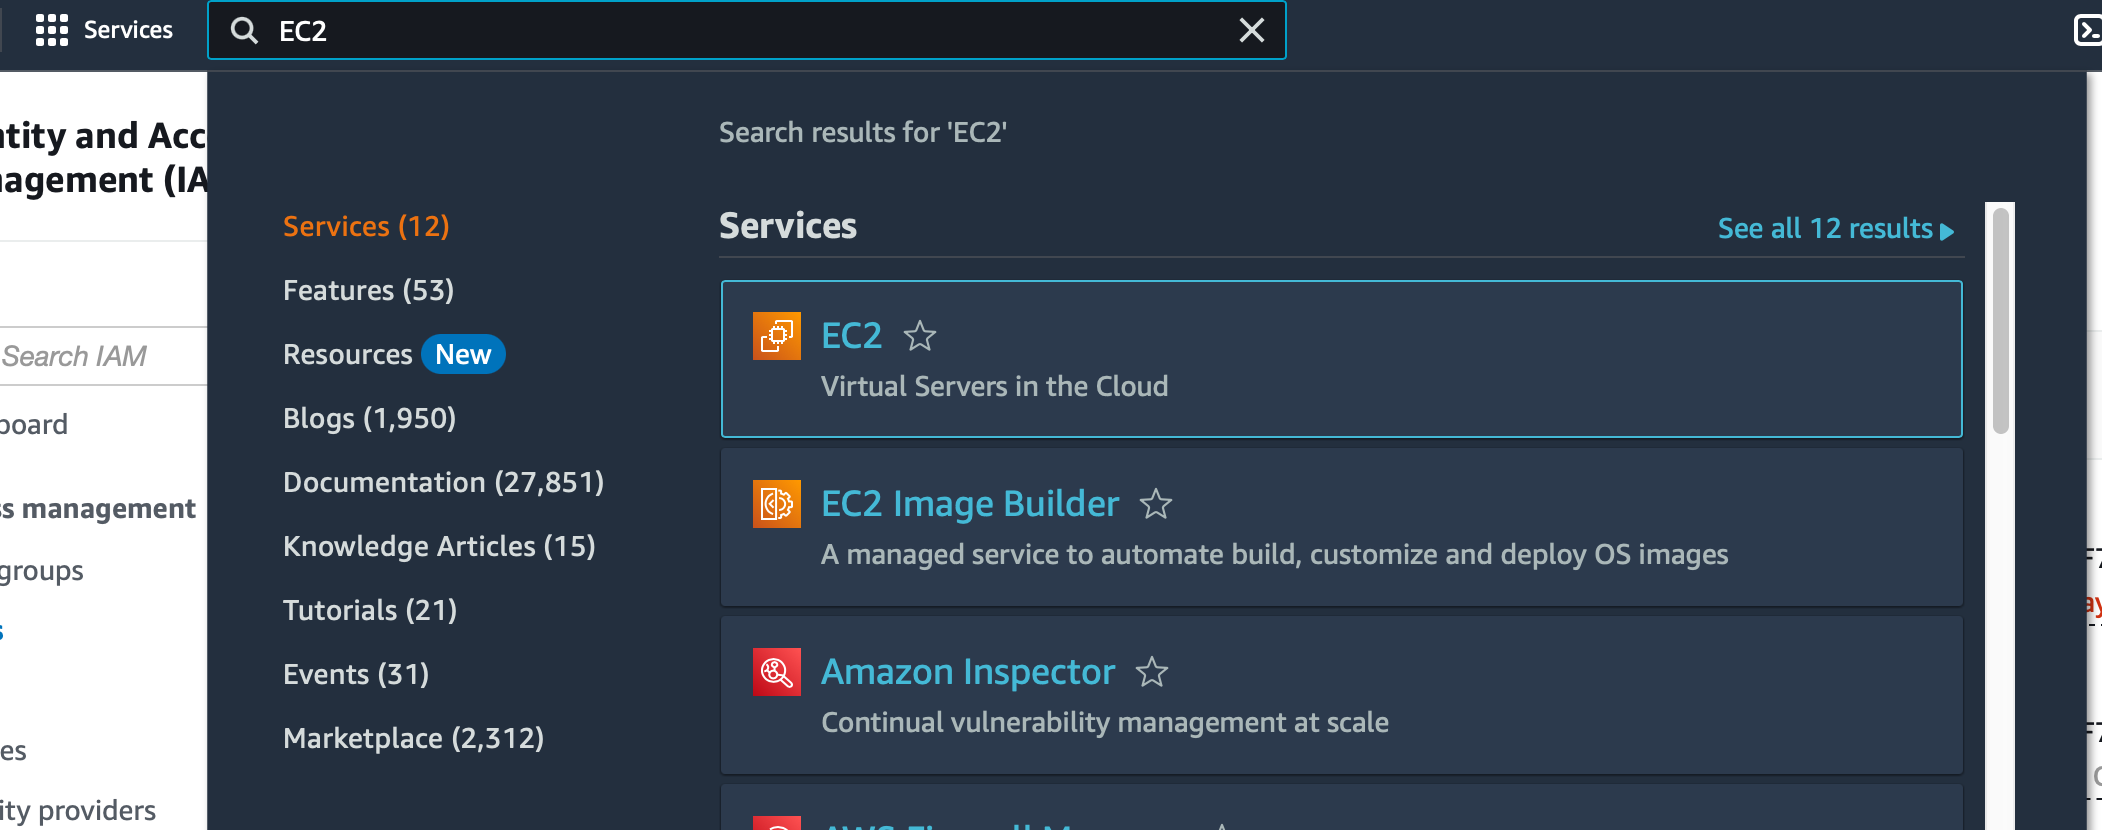See all 12 service results
Viewport: 2102px width, 830px height.
point(1836,228)
